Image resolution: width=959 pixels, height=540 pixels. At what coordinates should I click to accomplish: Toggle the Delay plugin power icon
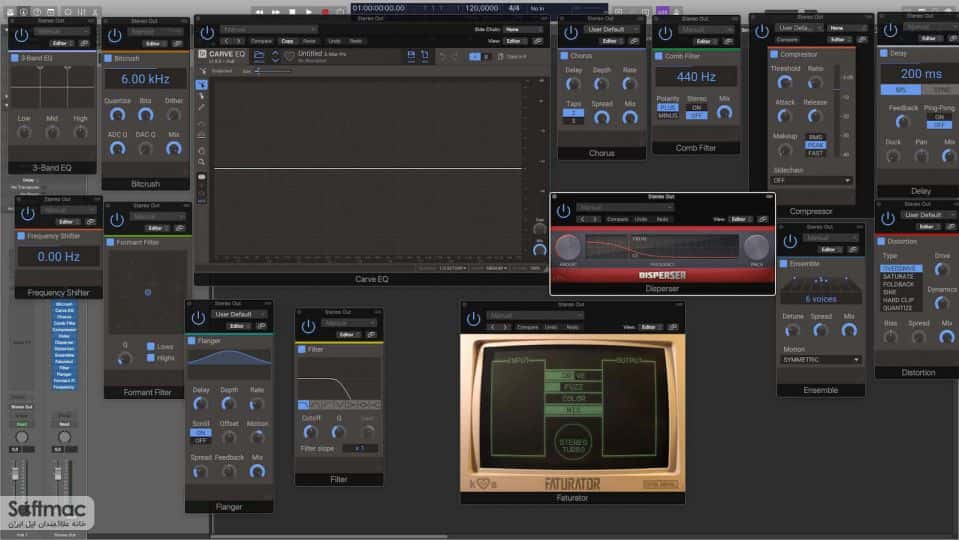[x=890, y=30]
